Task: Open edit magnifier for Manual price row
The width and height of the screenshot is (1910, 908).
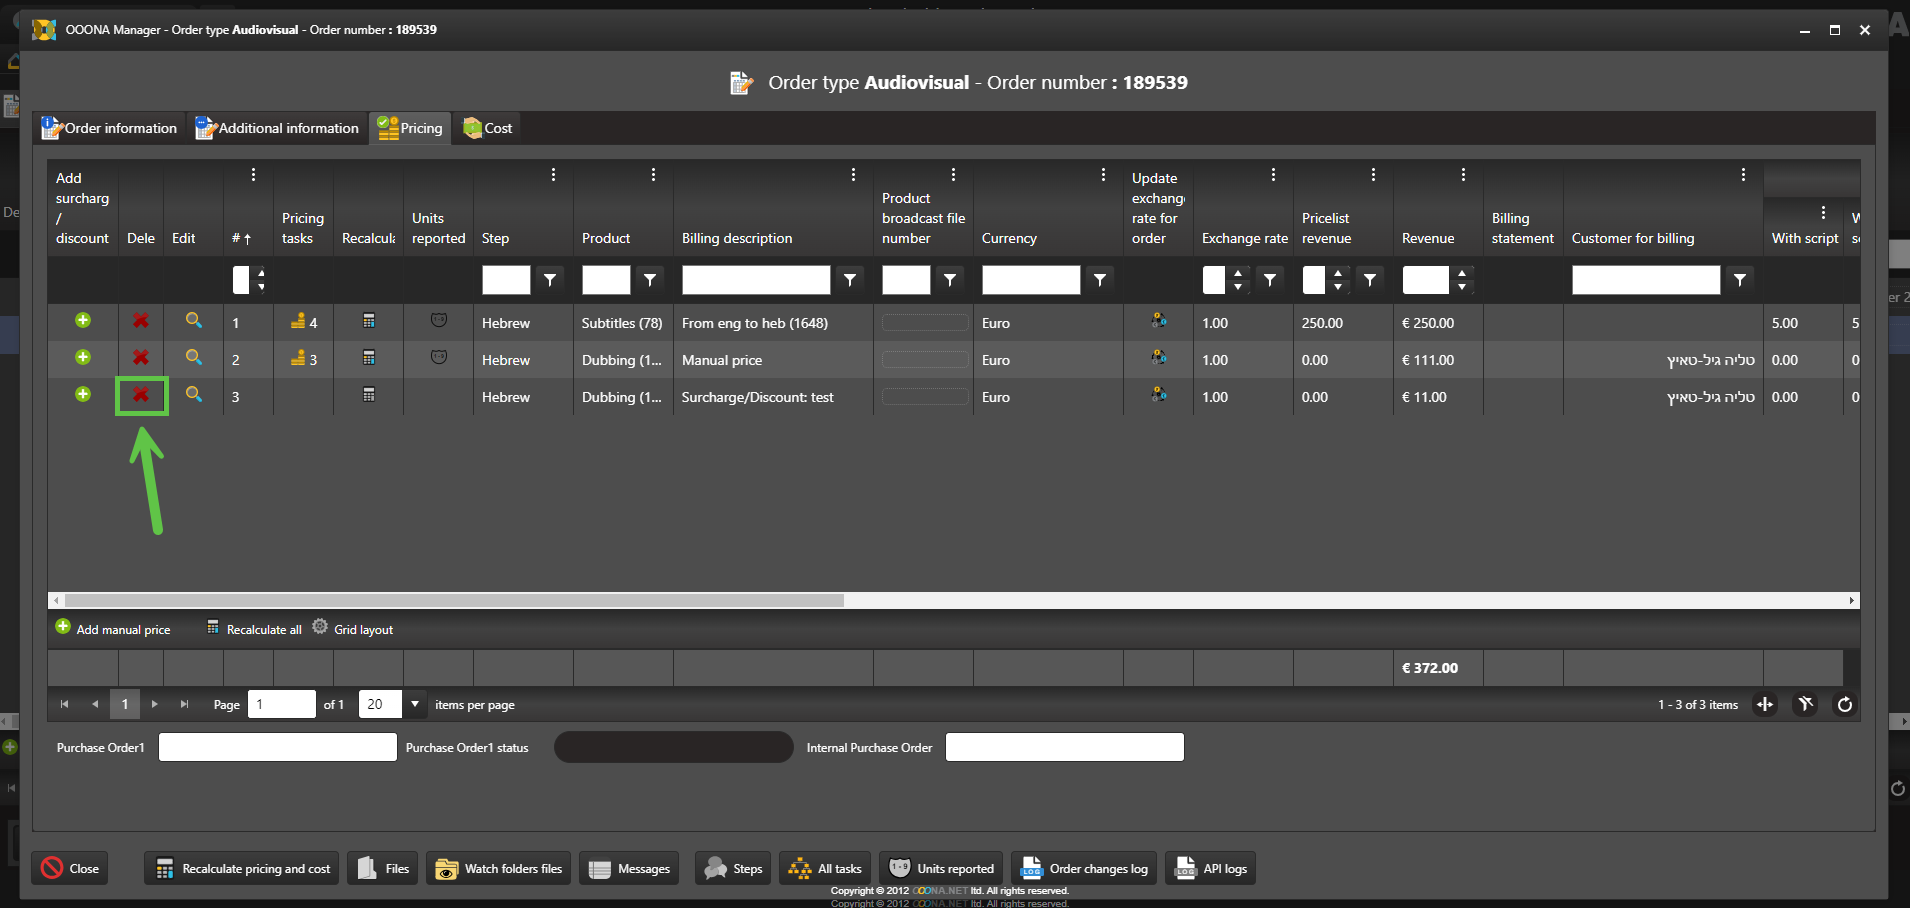Action: pyautogui.click(x=194, y=358)
